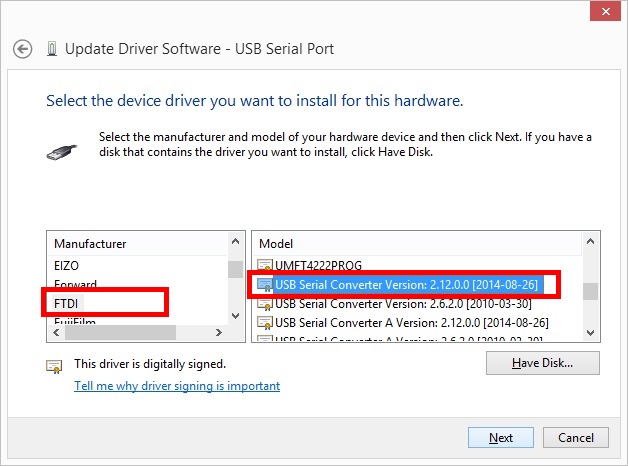
Task: Cancel the driver update
Action: [x=576, y=438]
